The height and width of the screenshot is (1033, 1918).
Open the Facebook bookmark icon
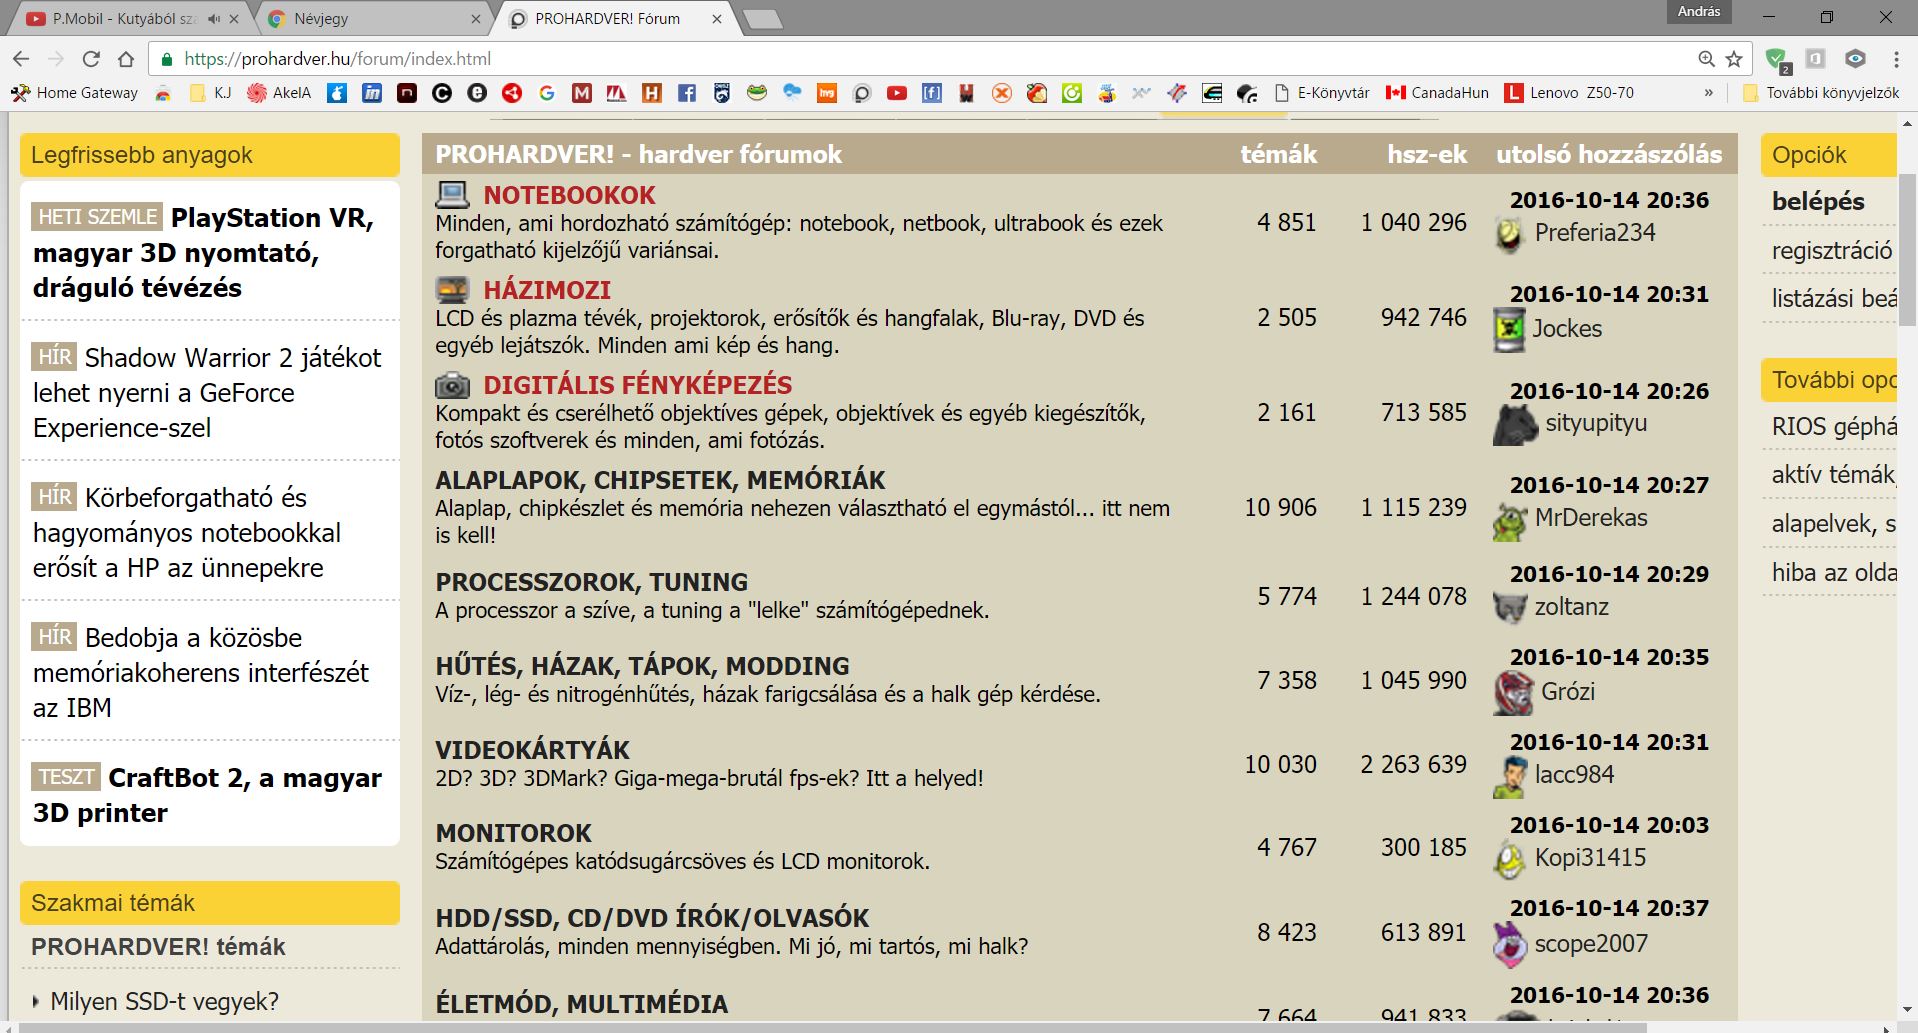coord(687,93)
